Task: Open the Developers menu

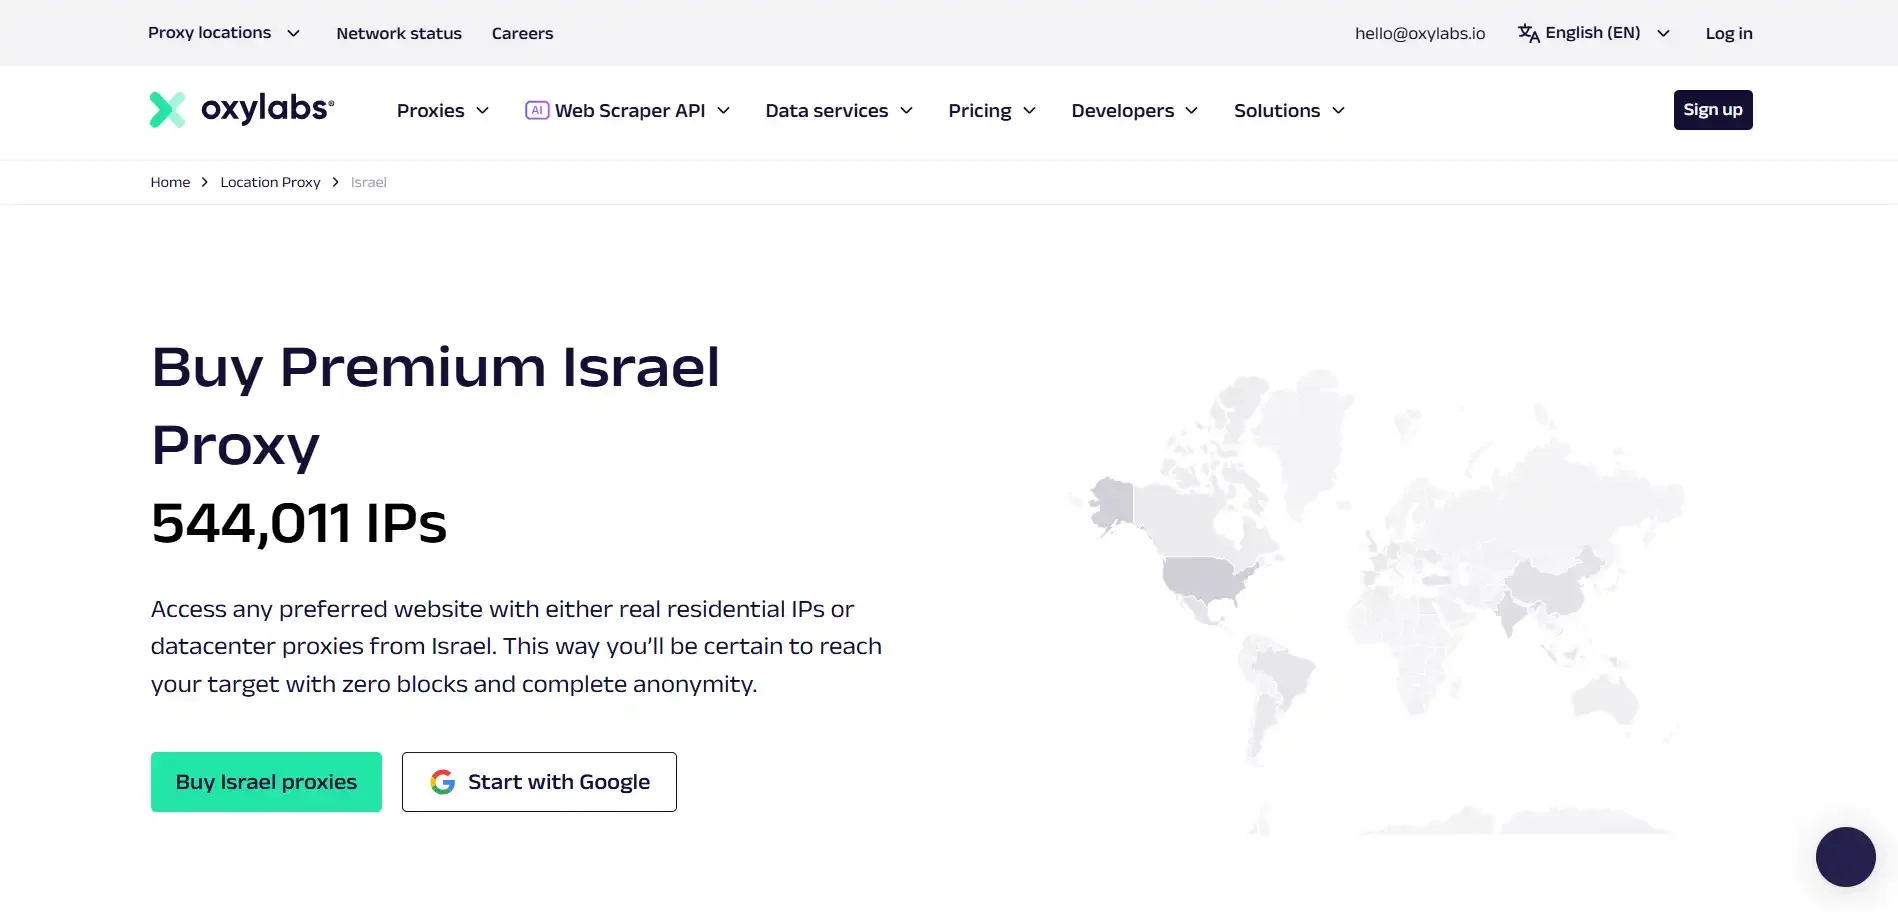Action: coord(1122,110)
